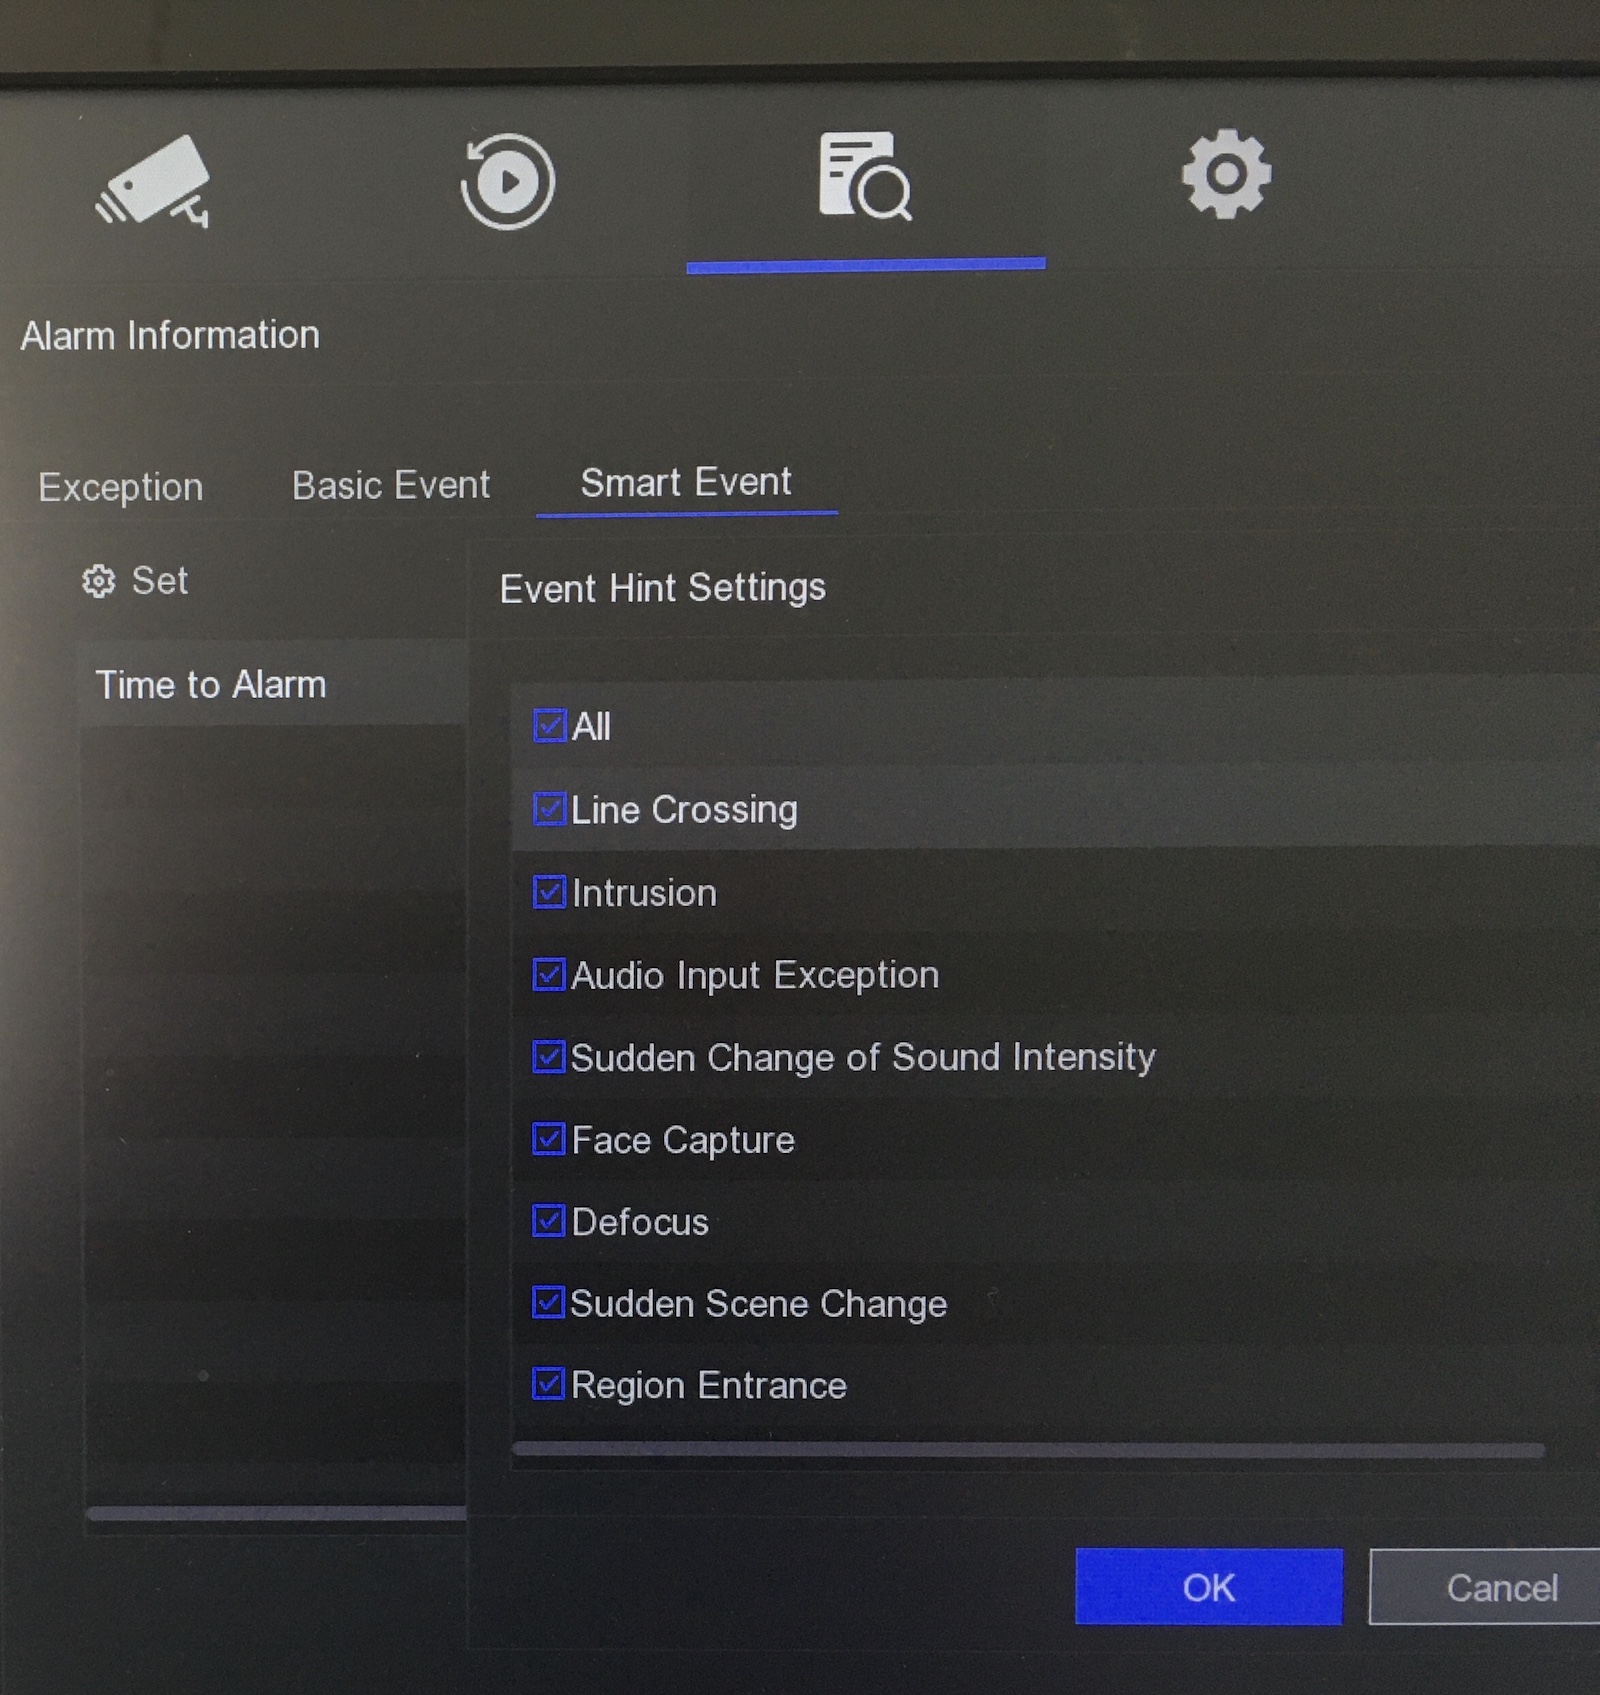This screenshot has height=1695, width=1600.
Task: Open the playback icon
Action: (507, 182)
